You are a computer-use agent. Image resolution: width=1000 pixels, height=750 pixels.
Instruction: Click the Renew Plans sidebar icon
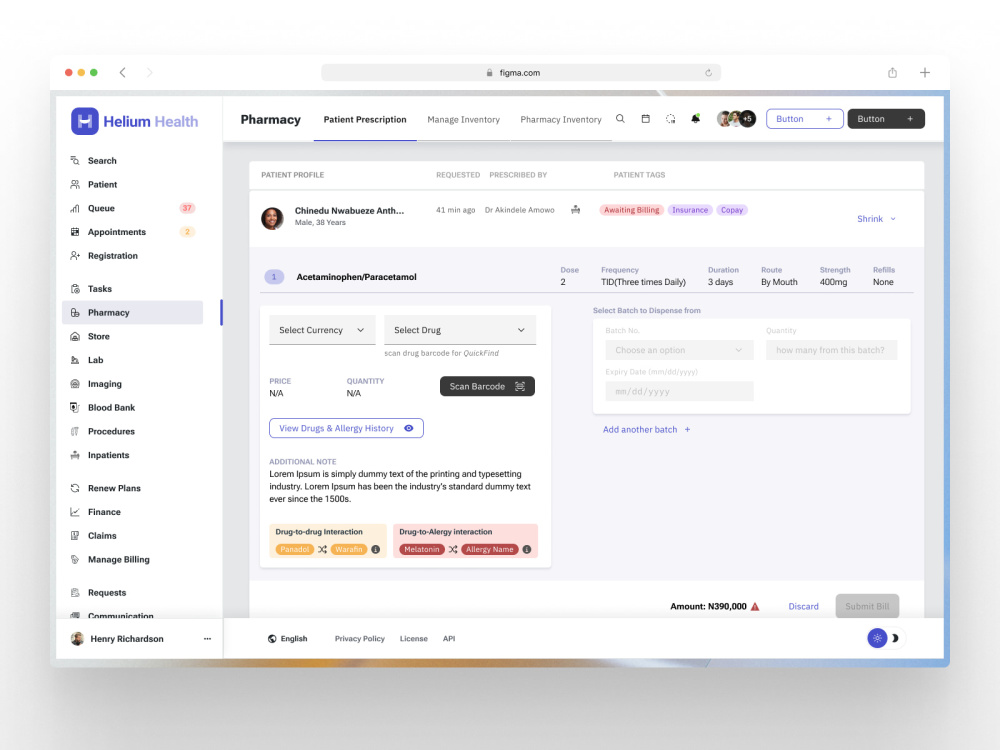[x=75, y=489]
